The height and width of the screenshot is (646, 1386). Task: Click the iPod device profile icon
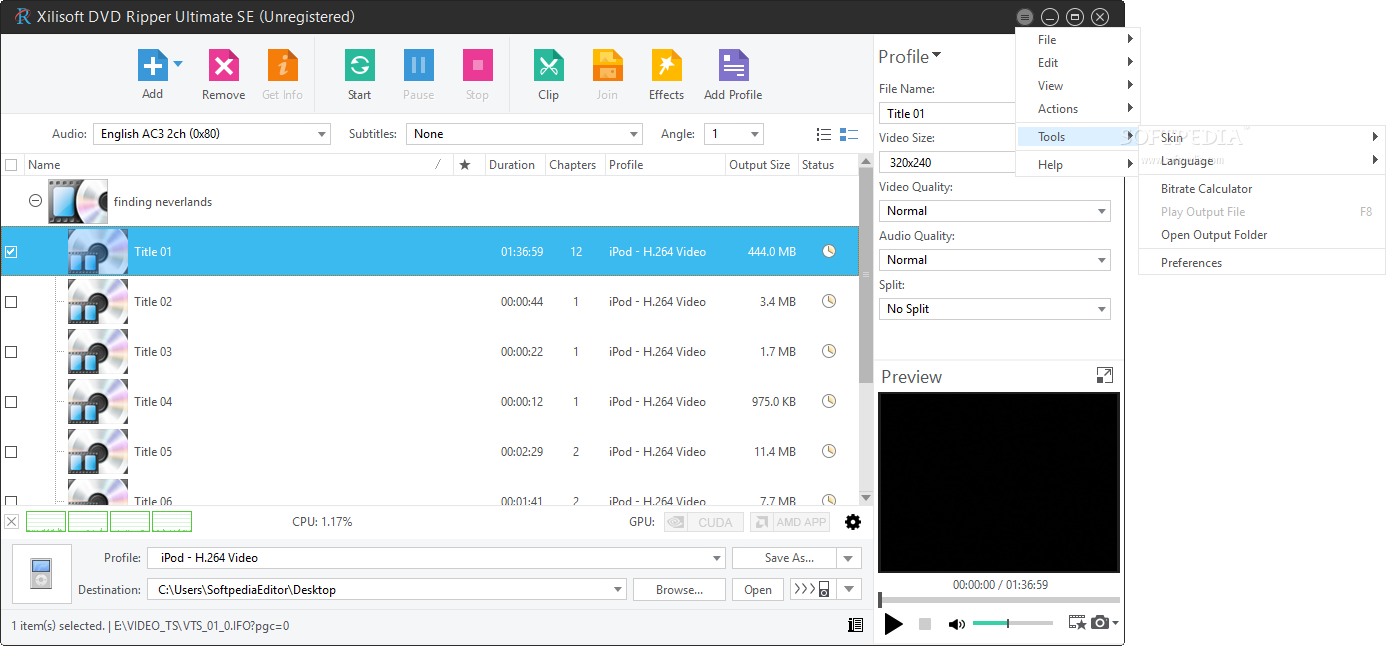(x=41, y=574)
